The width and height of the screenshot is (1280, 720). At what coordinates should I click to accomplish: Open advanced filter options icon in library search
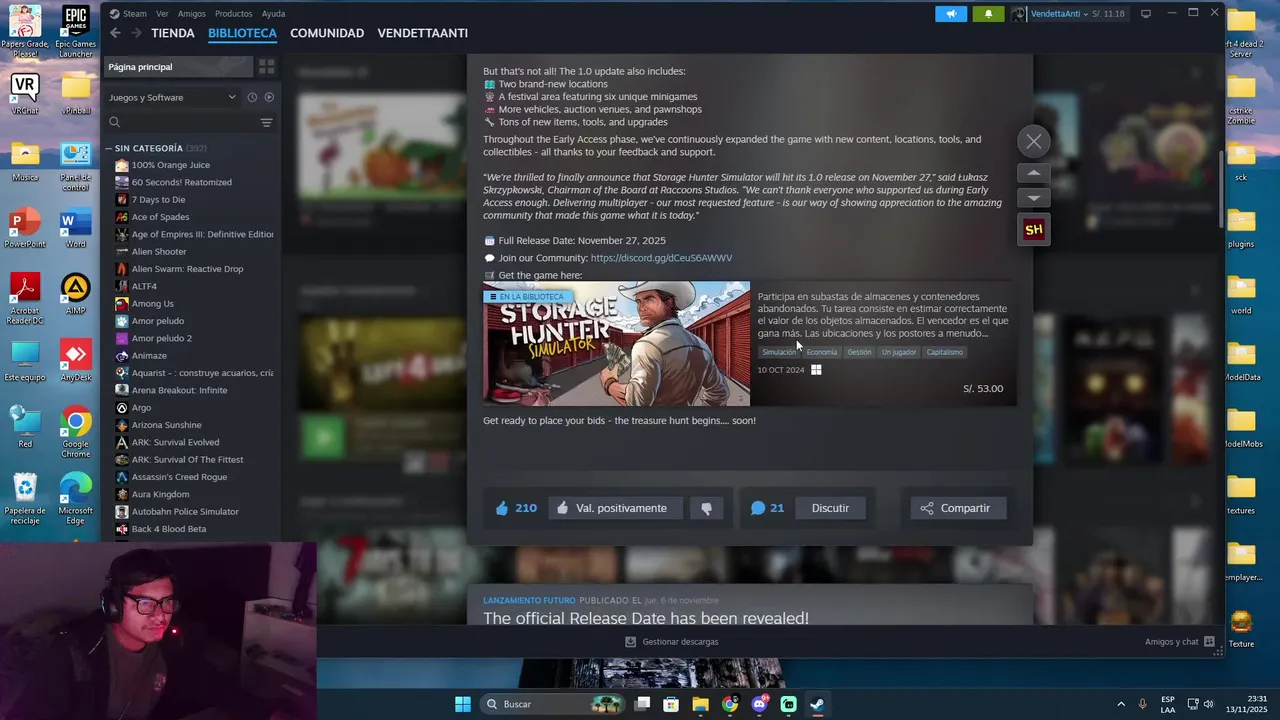266,122
